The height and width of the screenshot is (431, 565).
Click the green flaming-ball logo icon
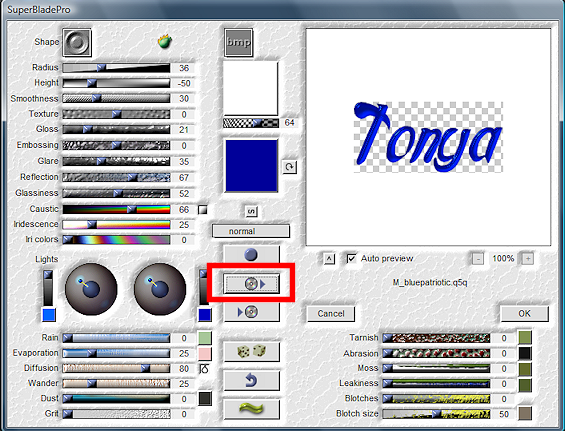[165, 41]
